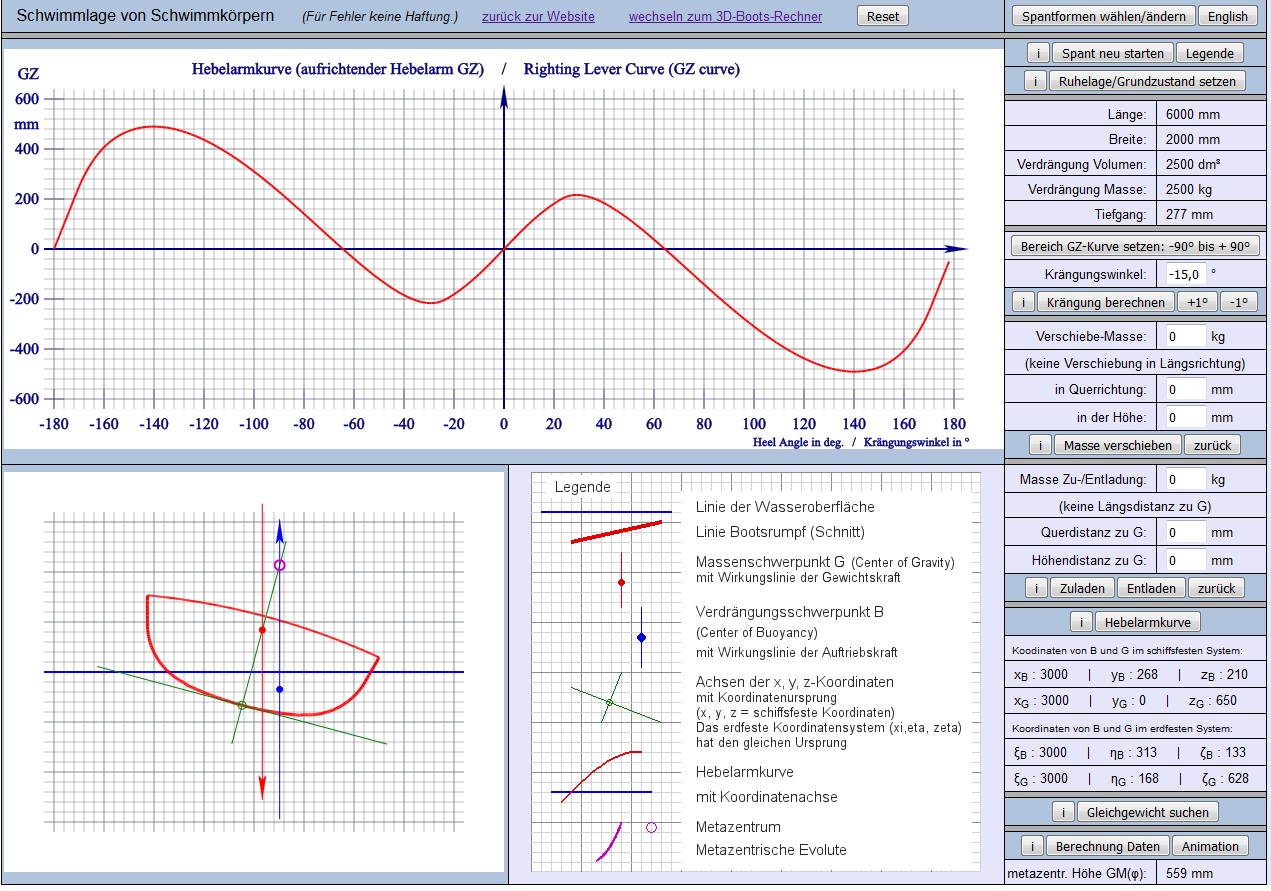This screenshot has width=1271, height=891.
Task: Set GZ curve range -90° to +90°
Action: [1136, 246]
